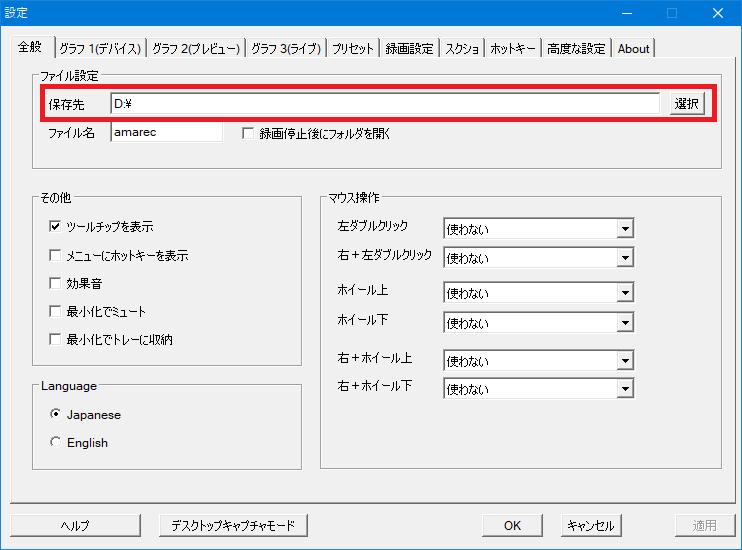
Task: Open the About tab
Action: 633,48
